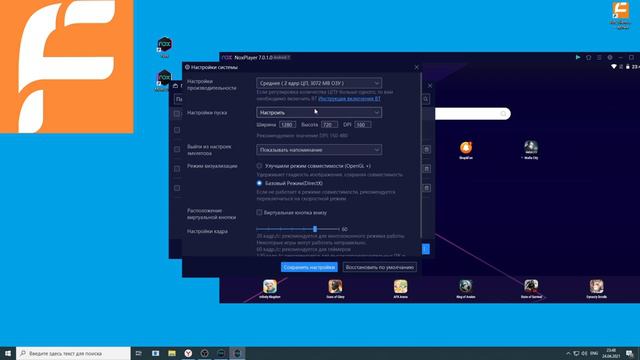
Task: Open the Windows notification center icon
Action: (x=630, y=353)
